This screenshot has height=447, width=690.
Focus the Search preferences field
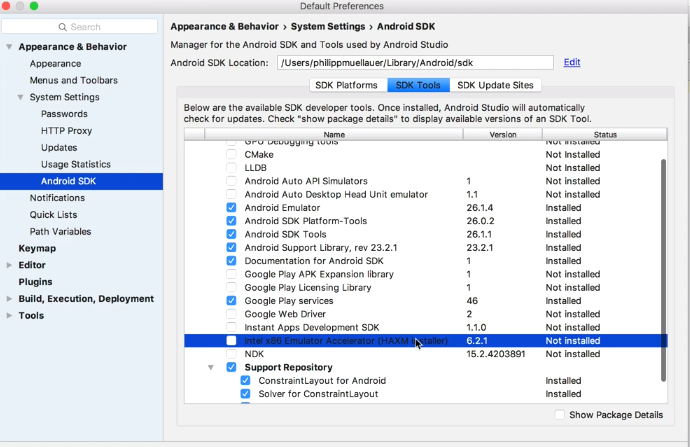[80, 27]
